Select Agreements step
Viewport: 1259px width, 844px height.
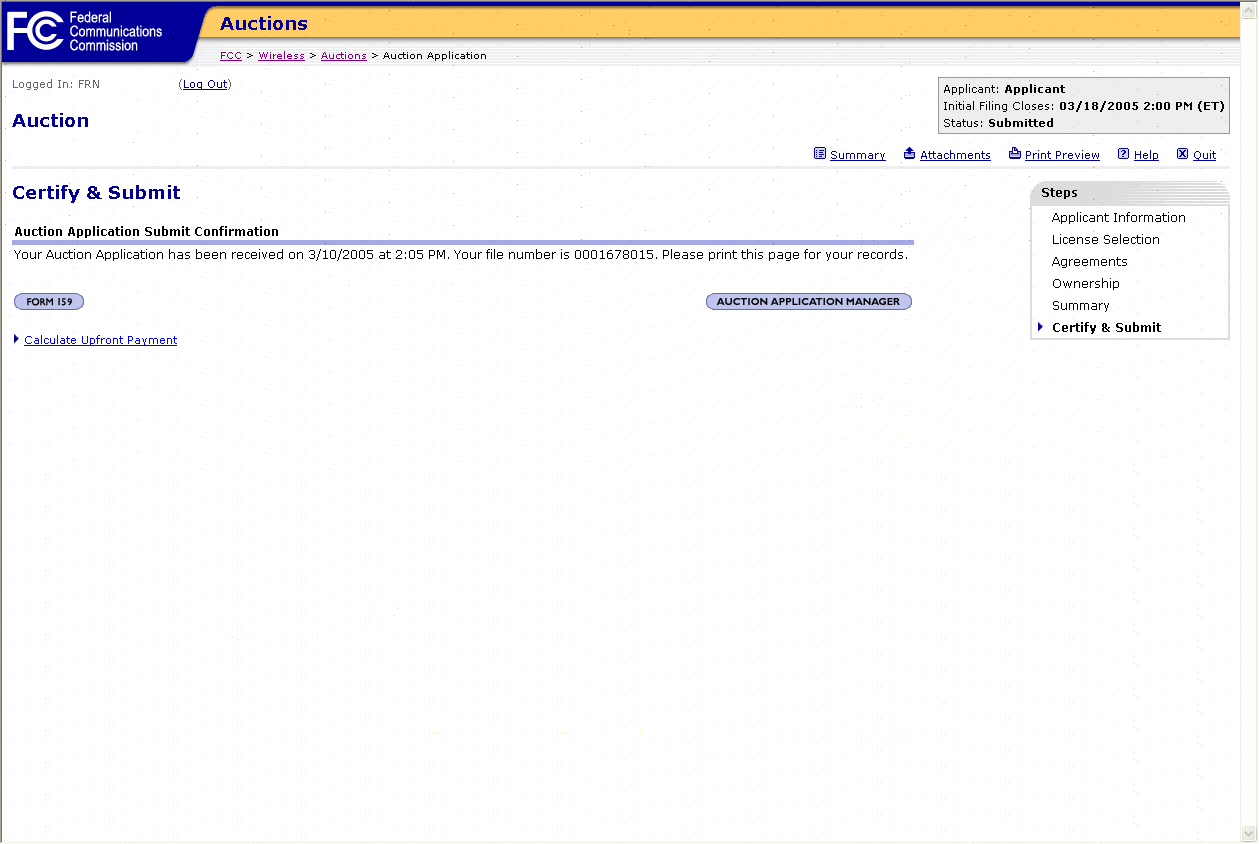coord(1090,261)
